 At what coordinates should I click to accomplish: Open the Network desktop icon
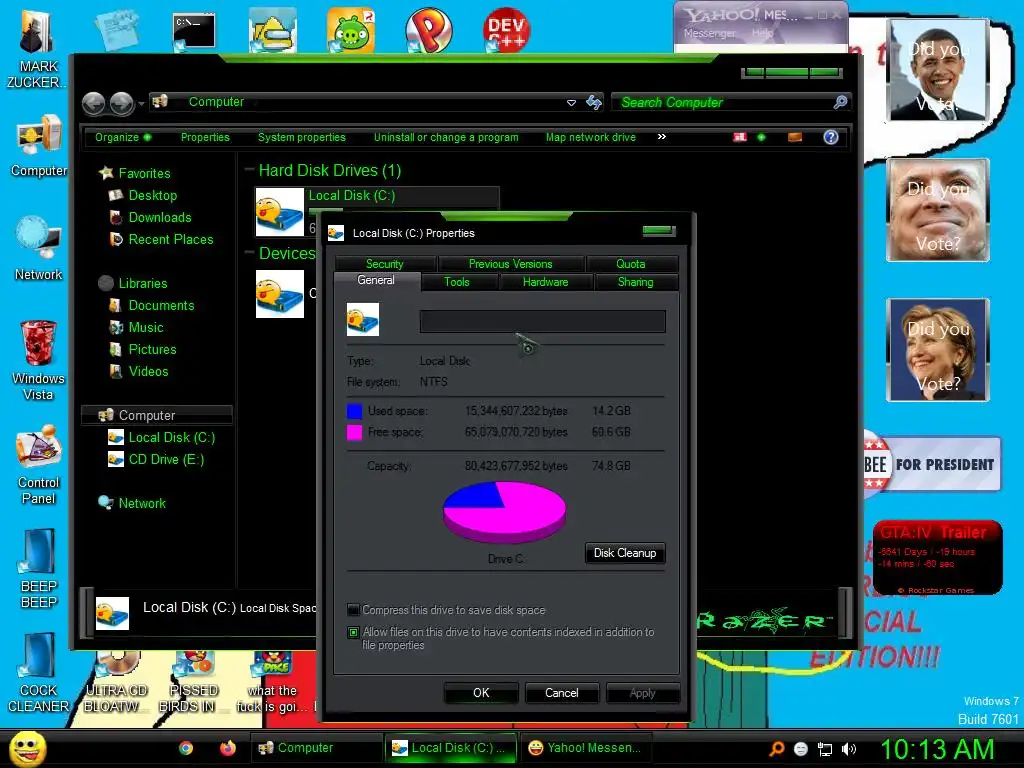click(39, 248)
